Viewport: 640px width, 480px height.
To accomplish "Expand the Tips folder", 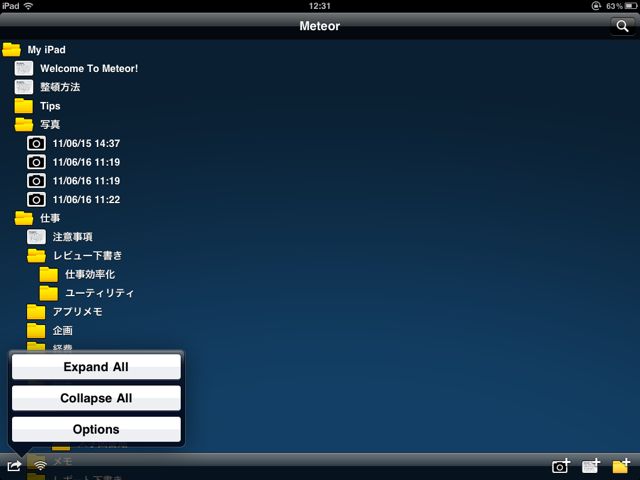I will (x=24, y=106).
